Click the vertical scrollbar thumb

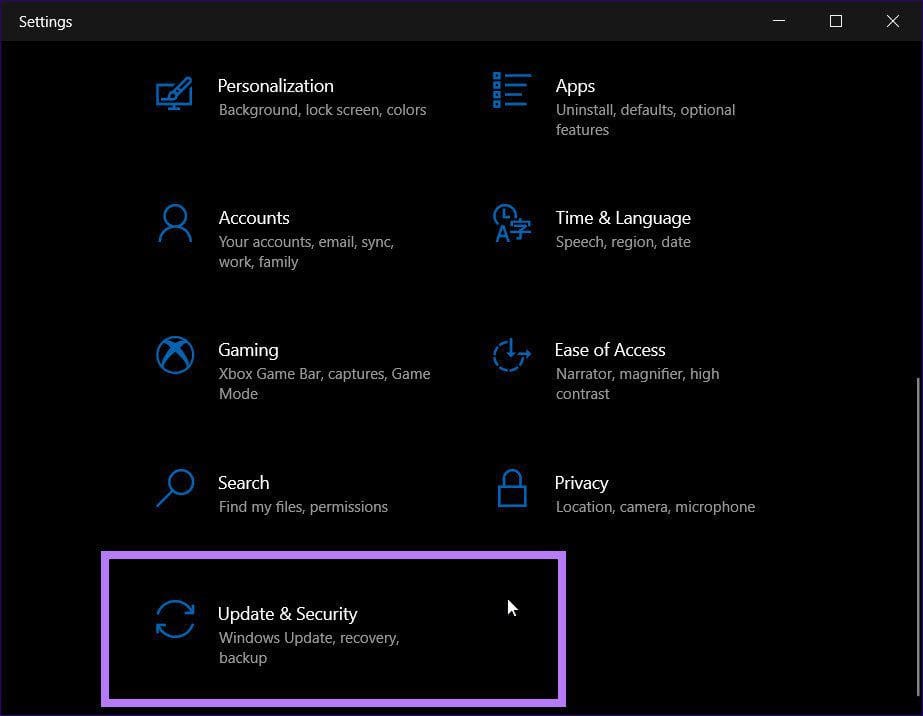pyautogui.click(x=918, y=536)
